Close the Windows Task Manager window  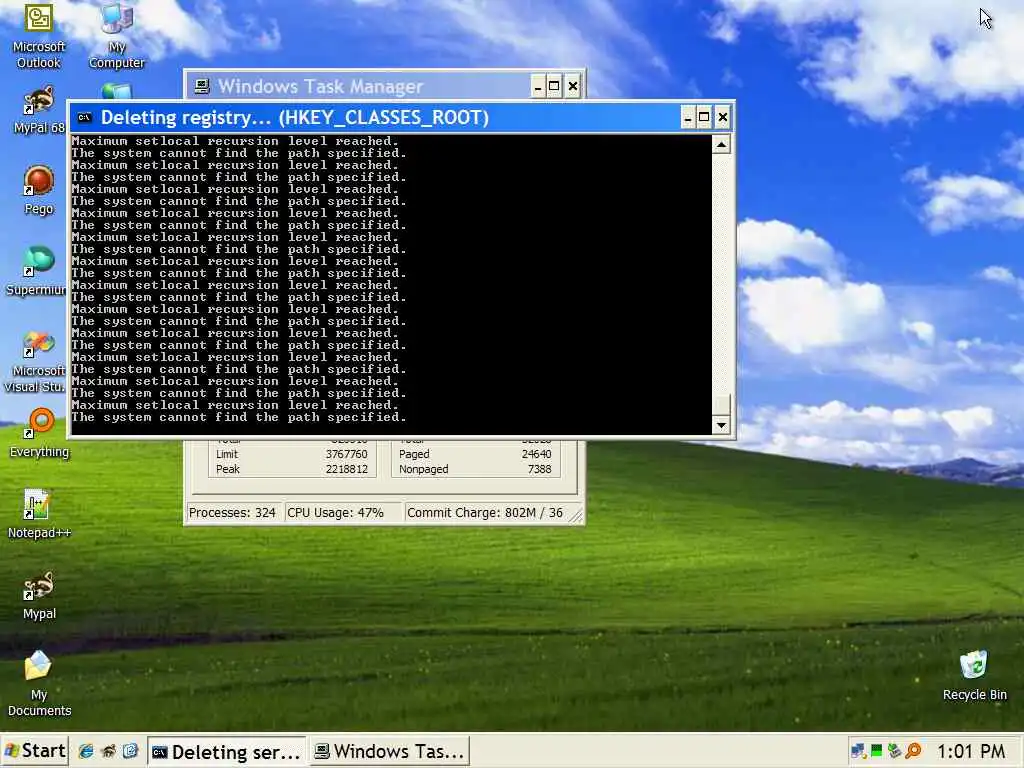point(573,86)
